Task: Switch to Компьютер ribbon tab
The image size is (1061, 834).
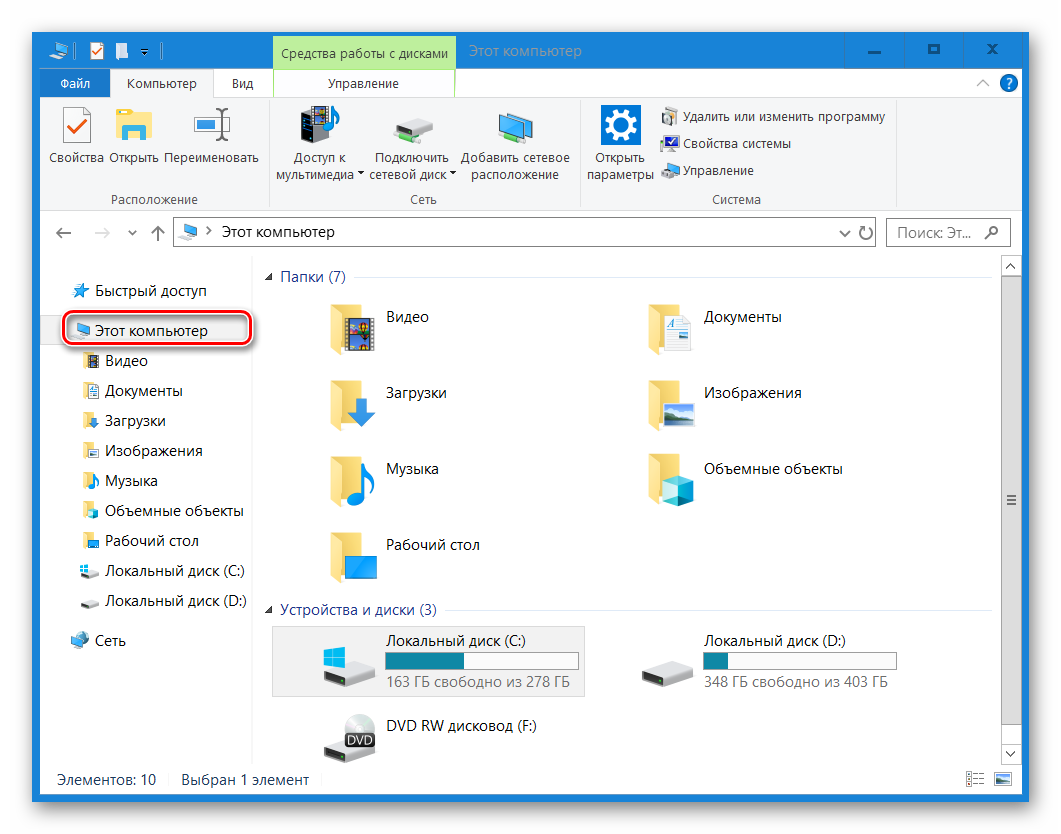Action: [162, 83]
